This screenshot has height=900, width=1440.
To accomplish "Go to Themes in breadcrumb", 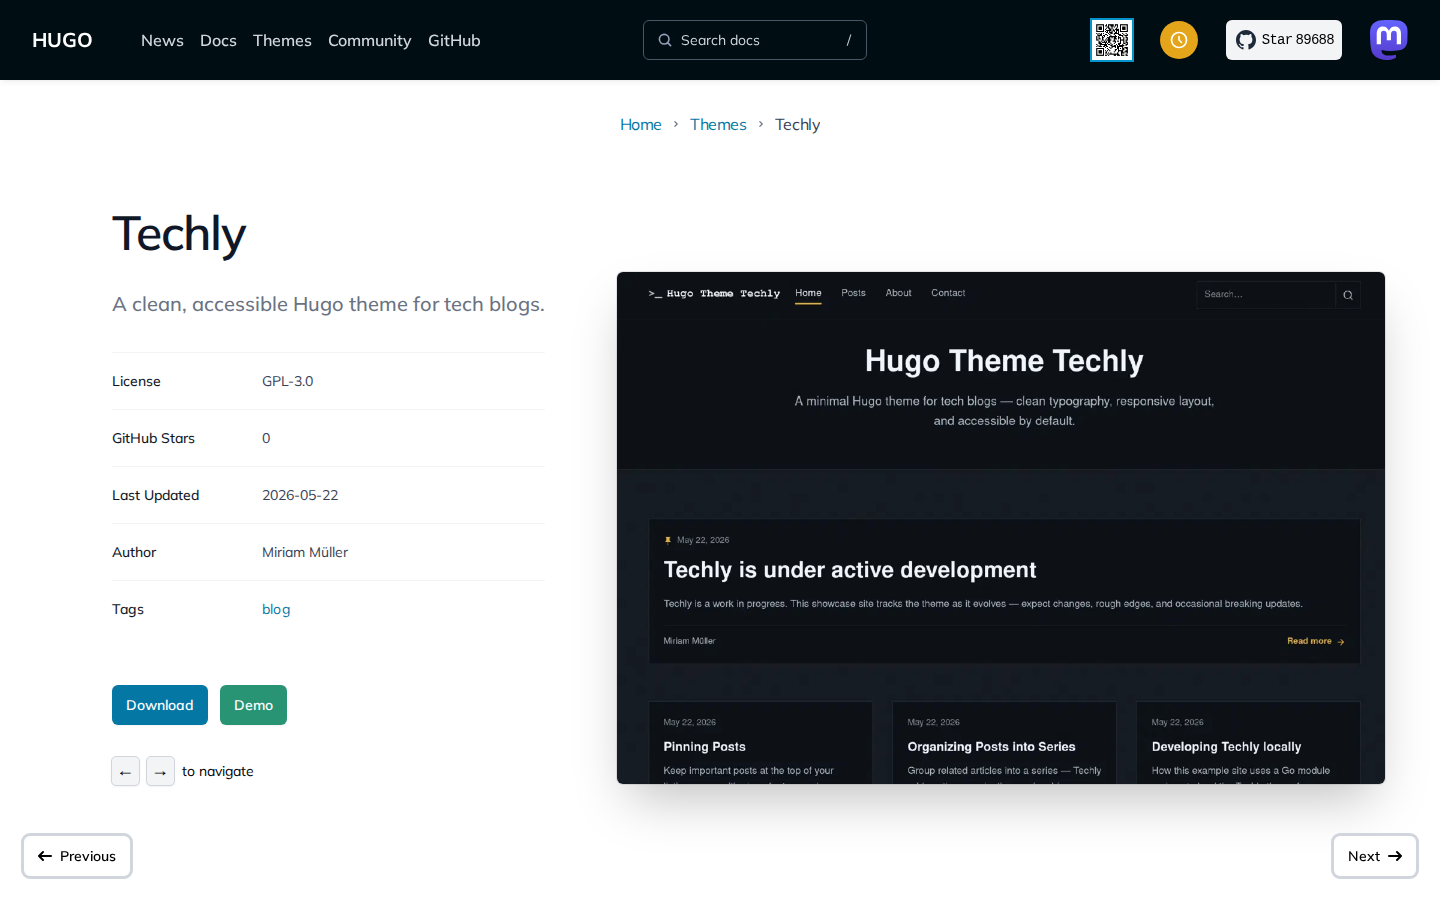I will [x=718, y=124].
